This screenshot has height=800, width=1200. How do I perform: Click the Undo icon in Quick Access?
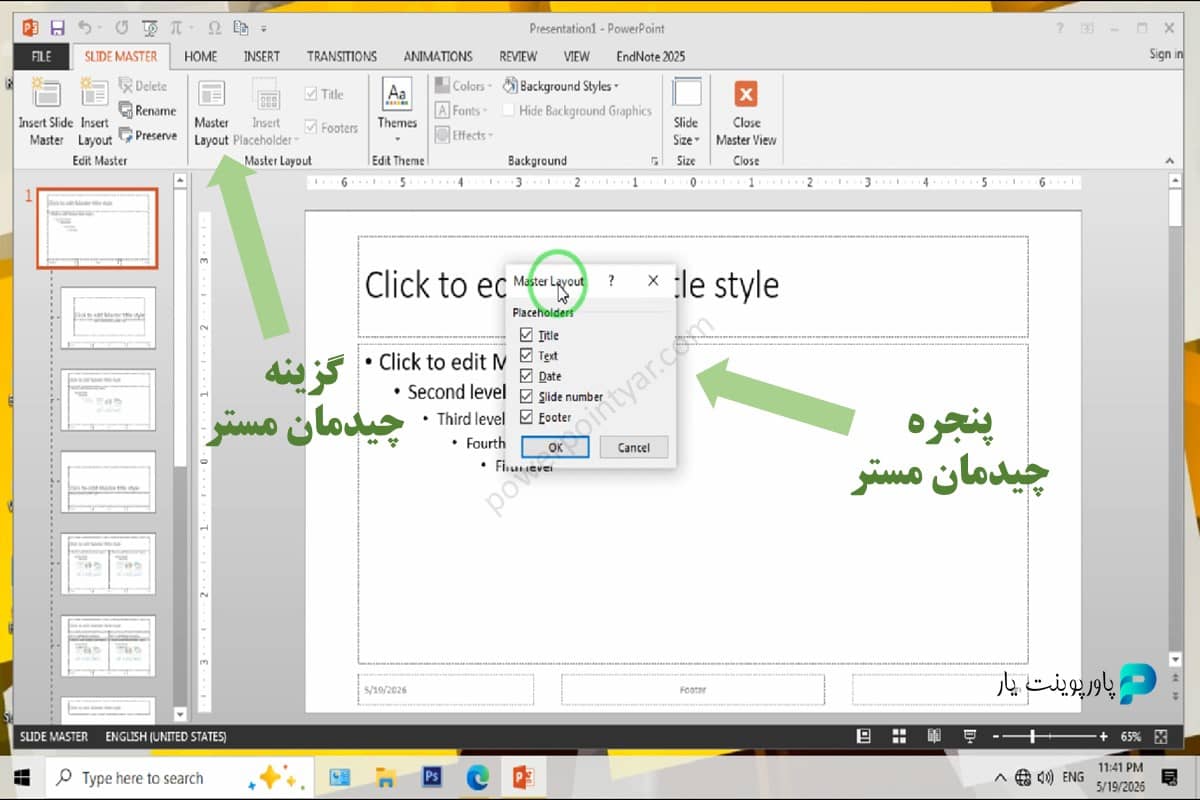(x=85, y=28)
